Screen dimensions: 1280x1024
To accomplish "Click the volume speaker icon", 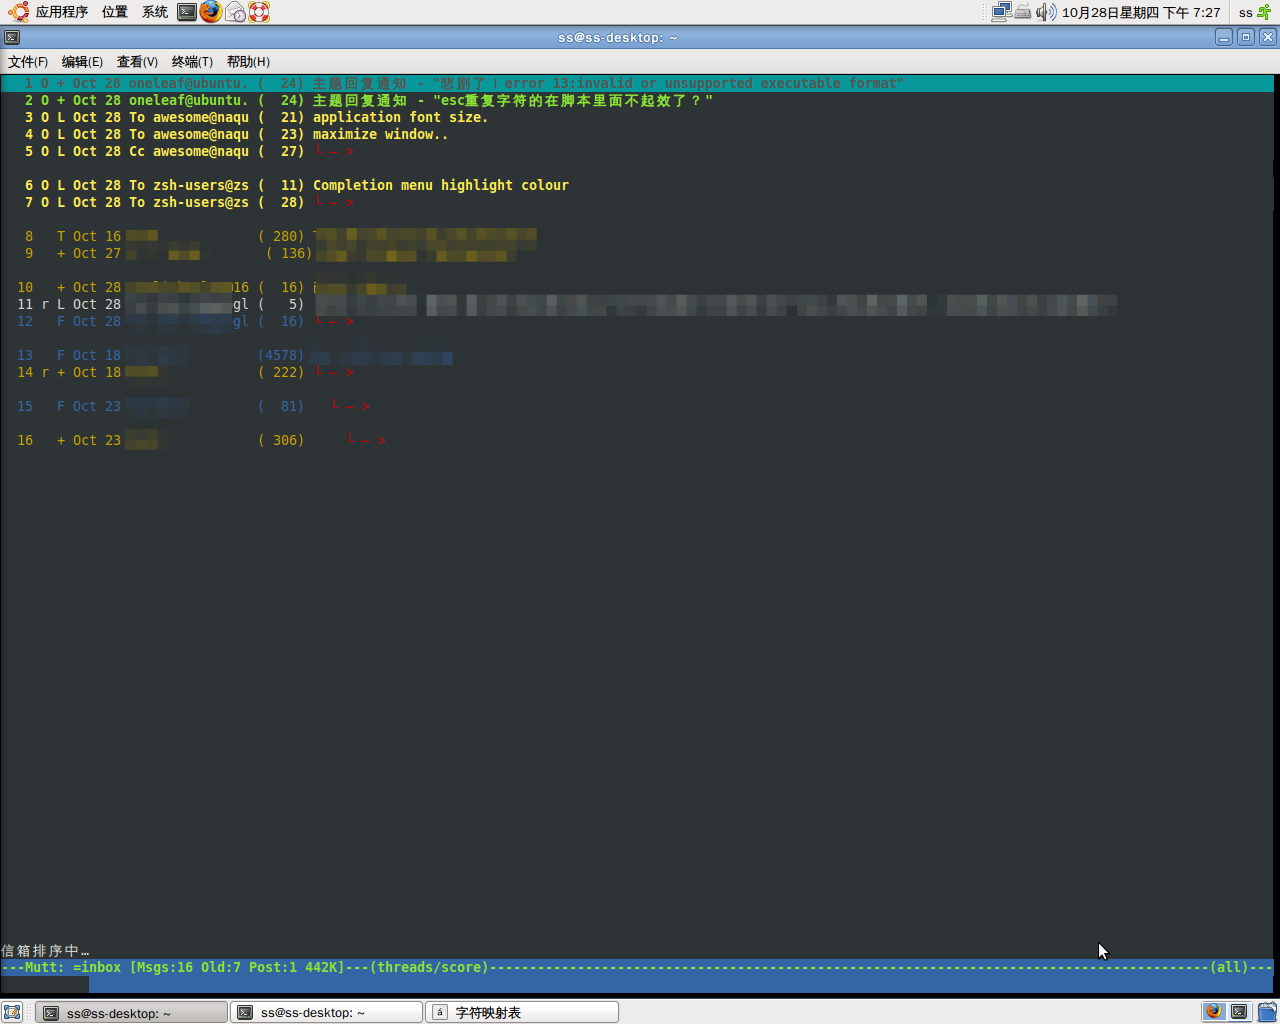I will pos(1045,12).
